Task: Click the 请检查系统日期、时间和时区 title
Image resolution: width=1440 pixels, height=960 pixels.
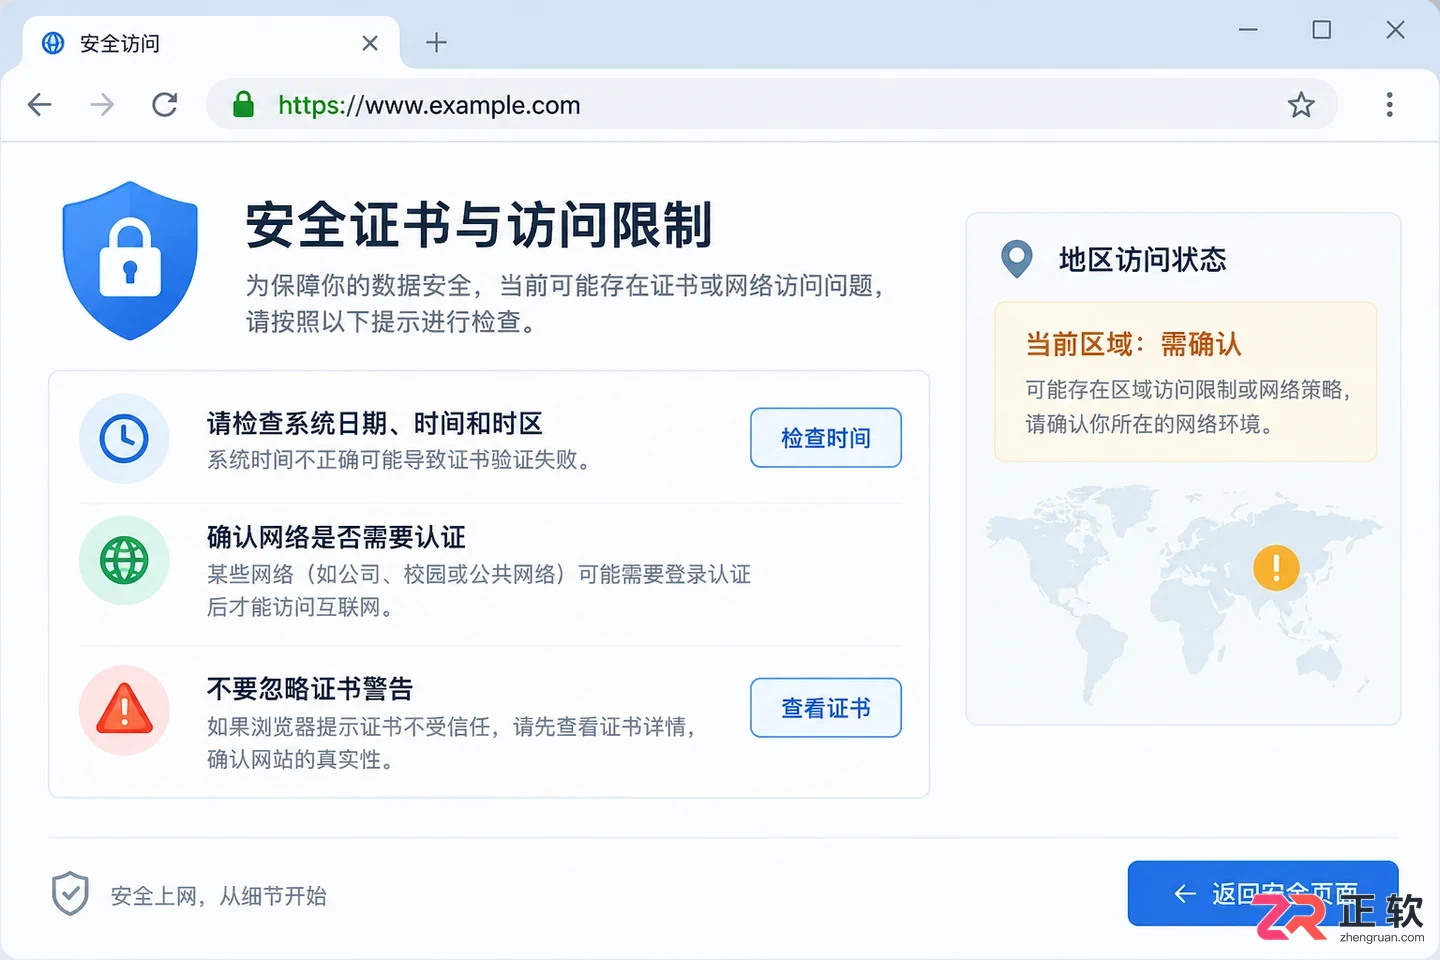Action: [x=375, y=423]
